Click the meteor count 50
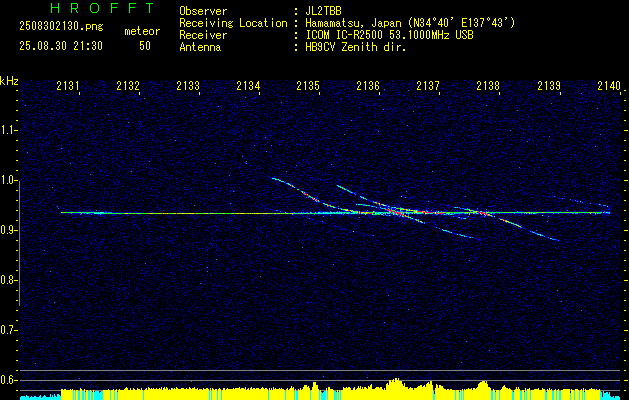 145,46
